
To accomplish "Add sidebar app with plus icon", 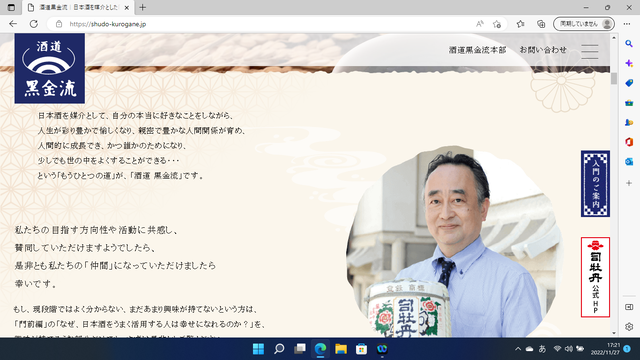I will (629, 183).
